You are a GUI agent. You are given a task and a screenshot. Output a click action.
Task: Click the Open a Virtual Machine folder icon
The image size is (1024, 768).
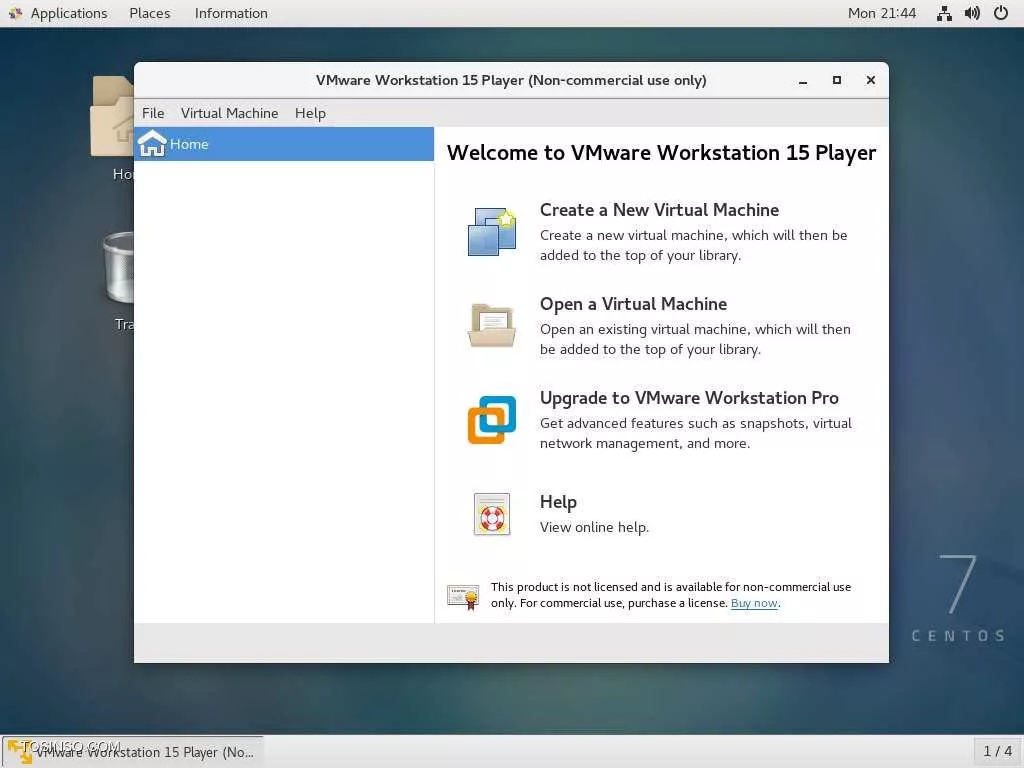[x=492, y=325]
